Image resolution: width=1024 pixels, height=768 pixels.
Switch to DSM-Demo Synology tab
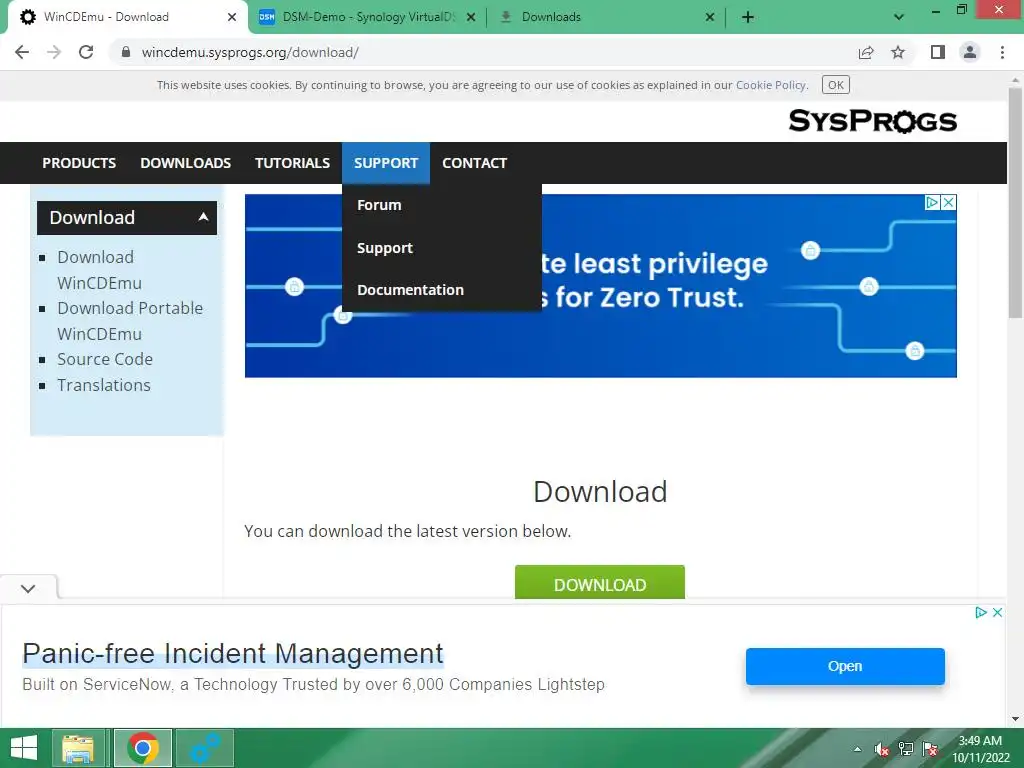(x=368, y=17)
